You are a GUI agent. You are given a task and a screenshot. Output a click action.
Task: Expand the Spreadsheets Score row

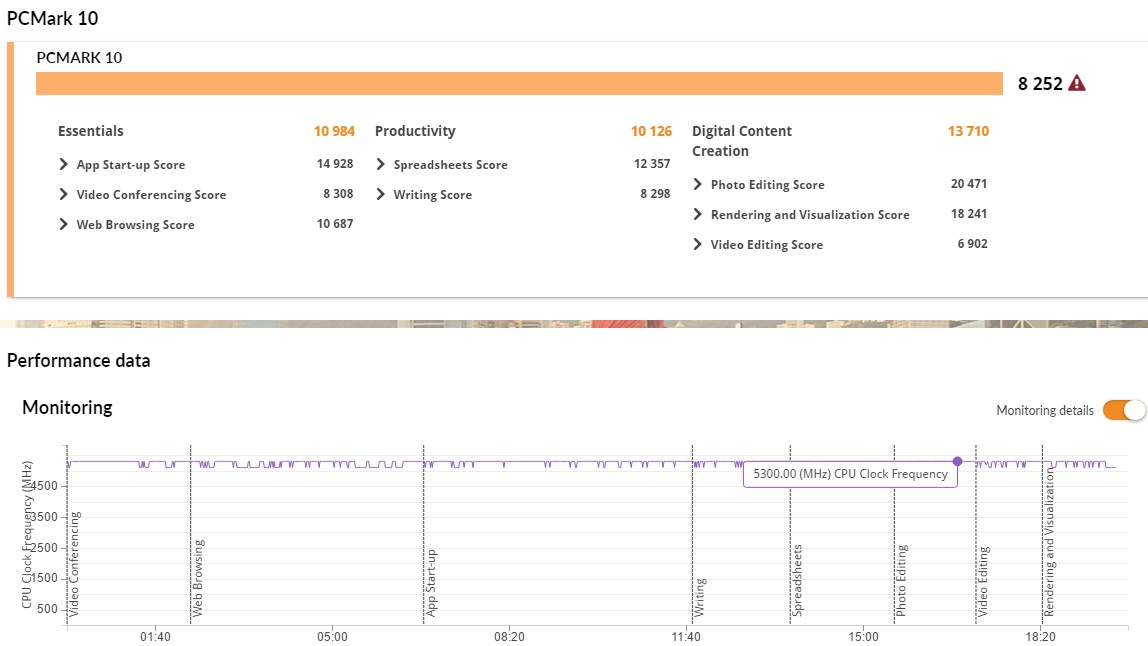click(x=381, y=164)
